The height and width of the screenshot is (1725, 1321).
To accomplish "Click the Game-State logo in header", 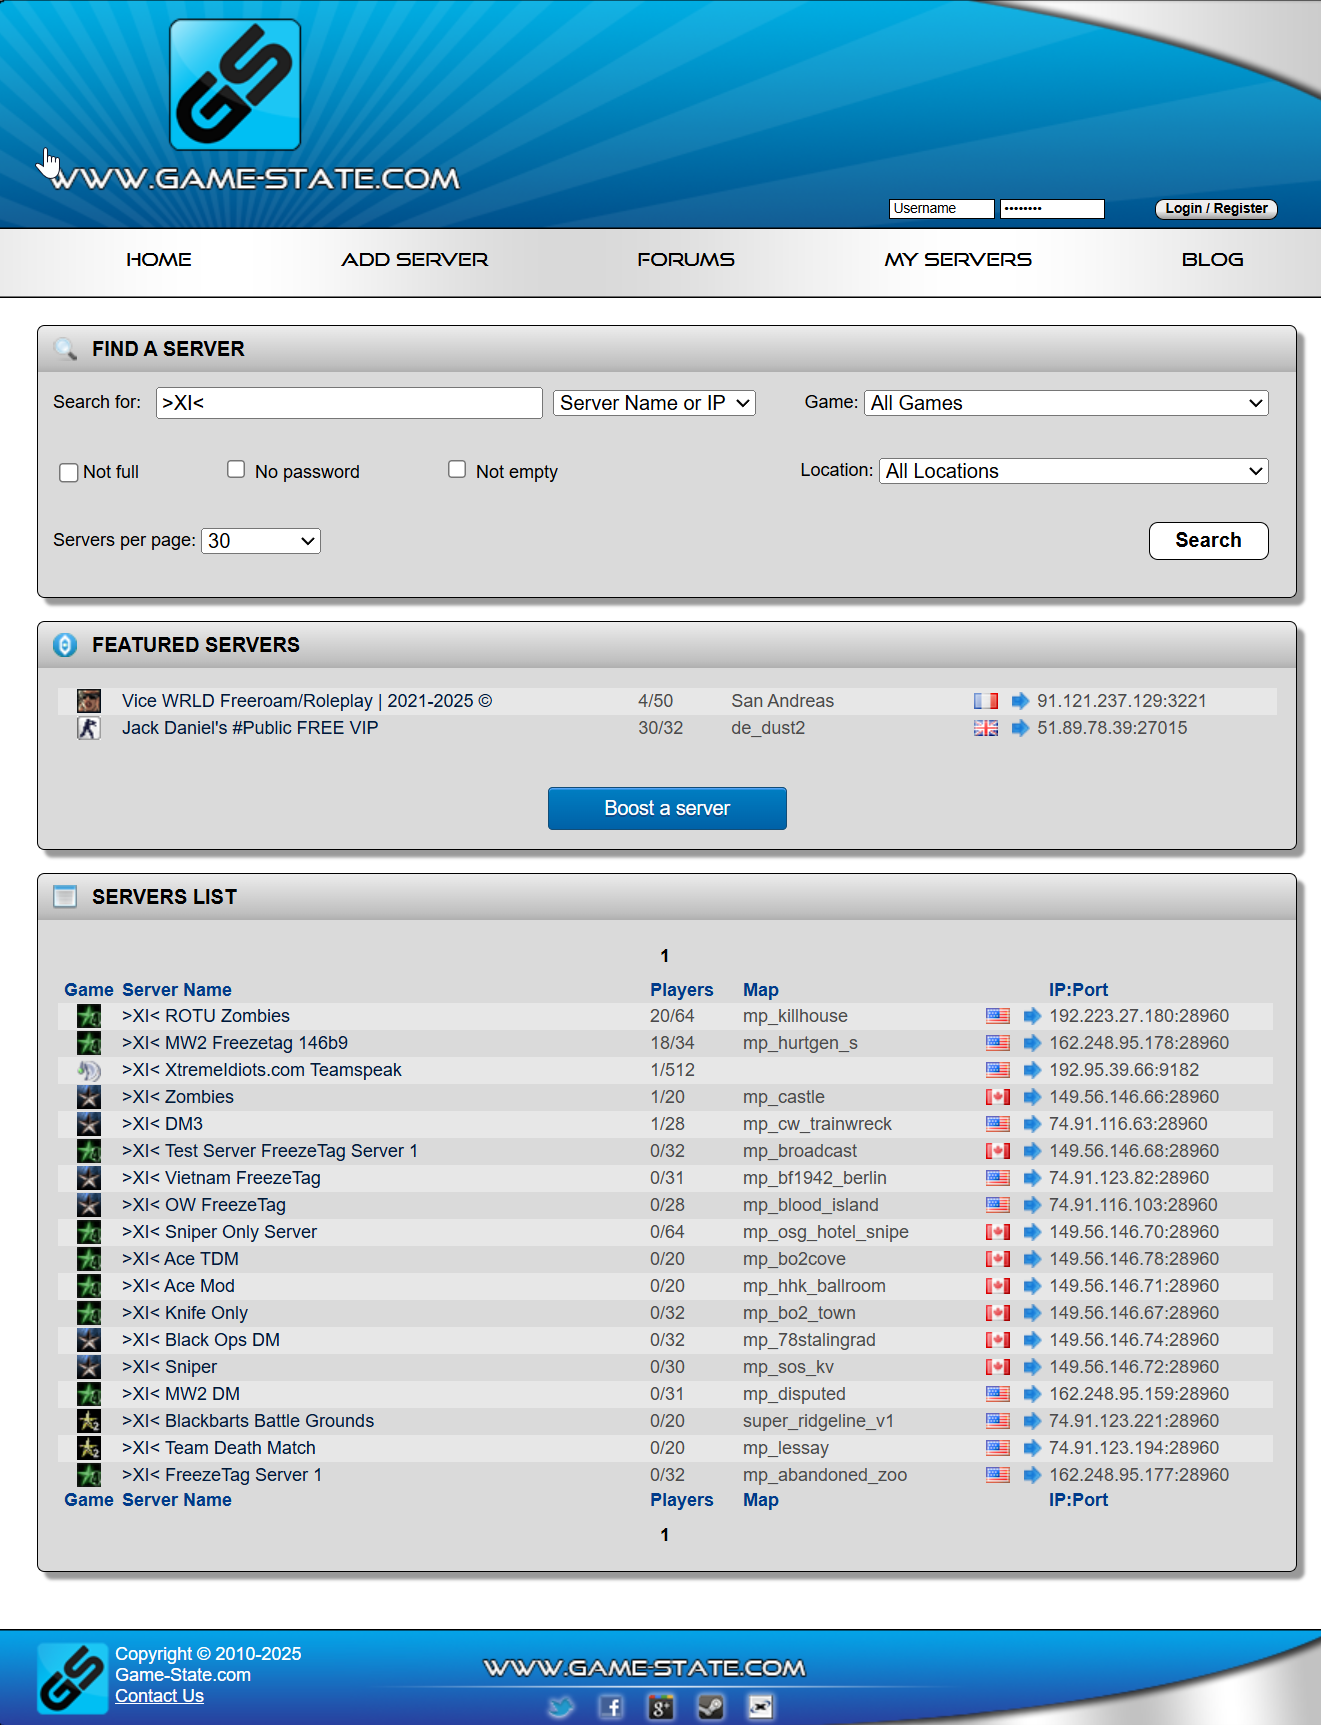I will click(235, 85).
